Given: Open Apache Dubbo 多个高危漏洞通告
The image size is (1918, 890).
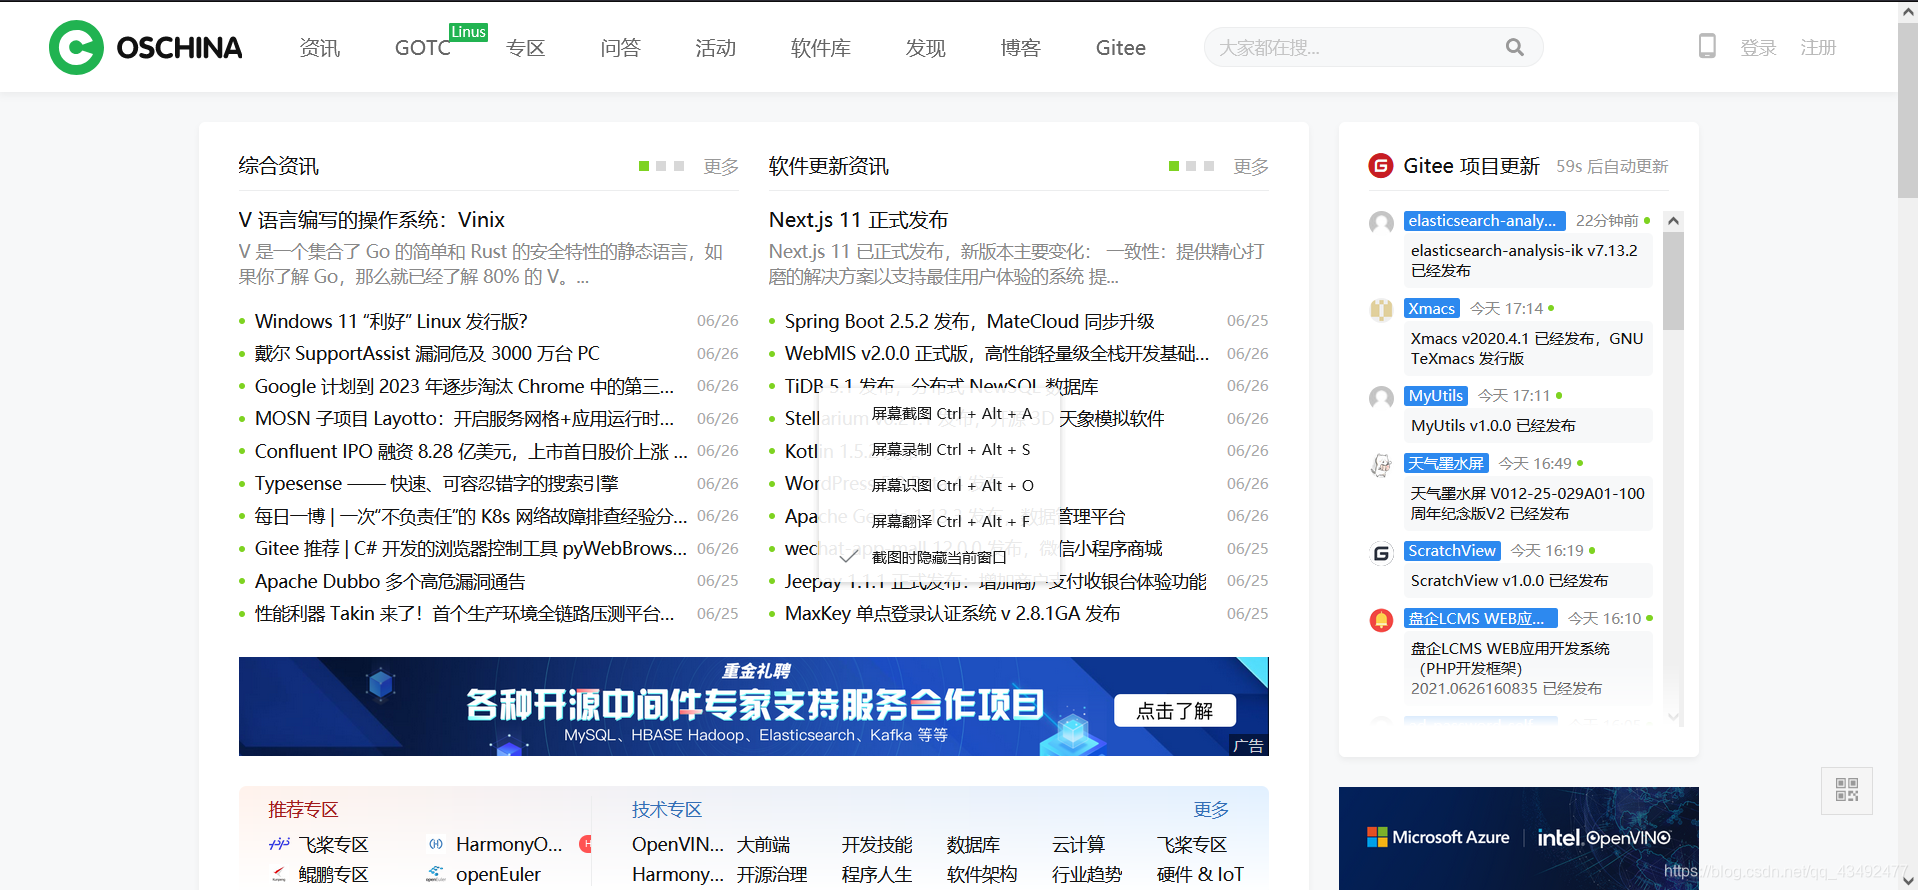Looking at the screenshot, I should (389, 581).
